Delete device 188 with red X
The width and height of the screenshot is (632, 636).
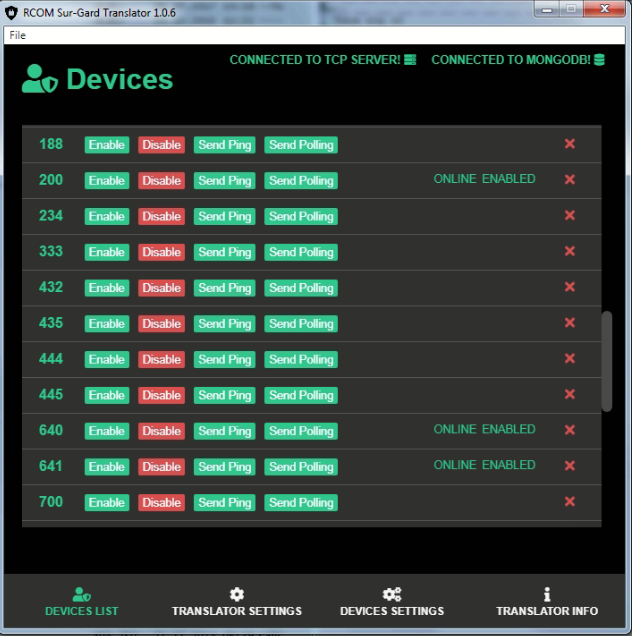tap(570, 144)
